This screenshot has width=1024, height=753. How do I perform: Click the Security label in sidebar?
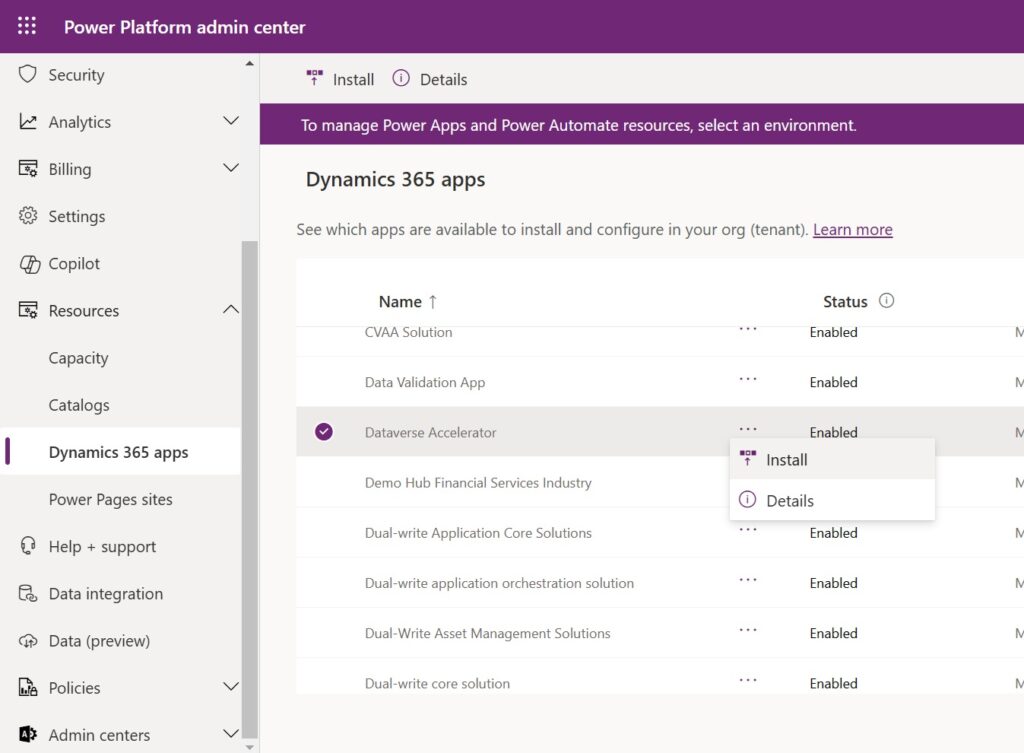[x=76, y=75]
